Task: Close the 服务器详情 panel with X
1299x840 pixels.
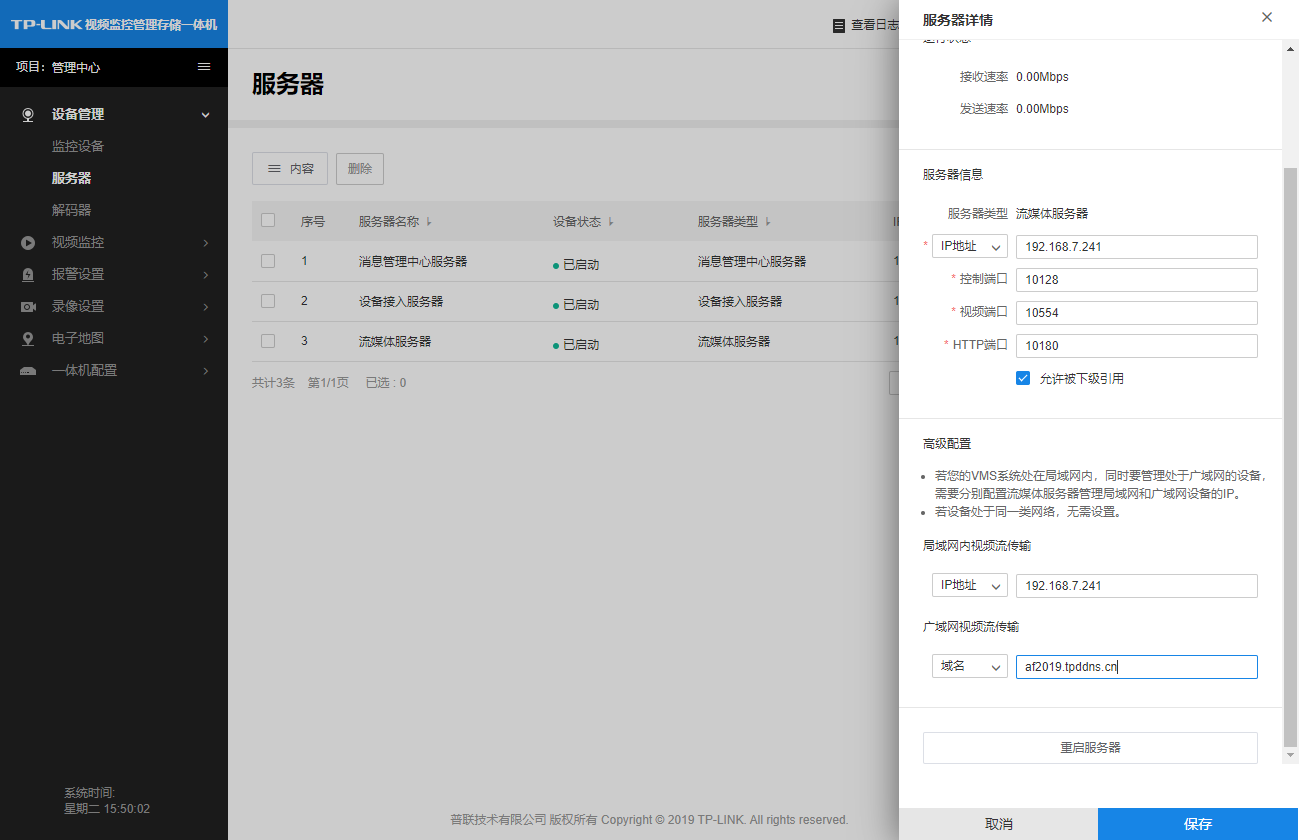Action: pos(1267,18)
